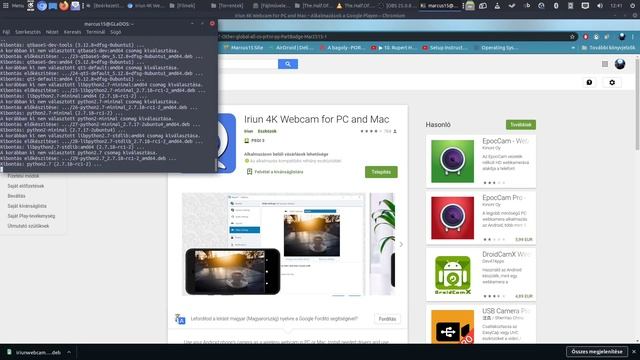Open the Szerkesztés menu in terminal
This screenshot has height=360, width=640.
[28, 32]
